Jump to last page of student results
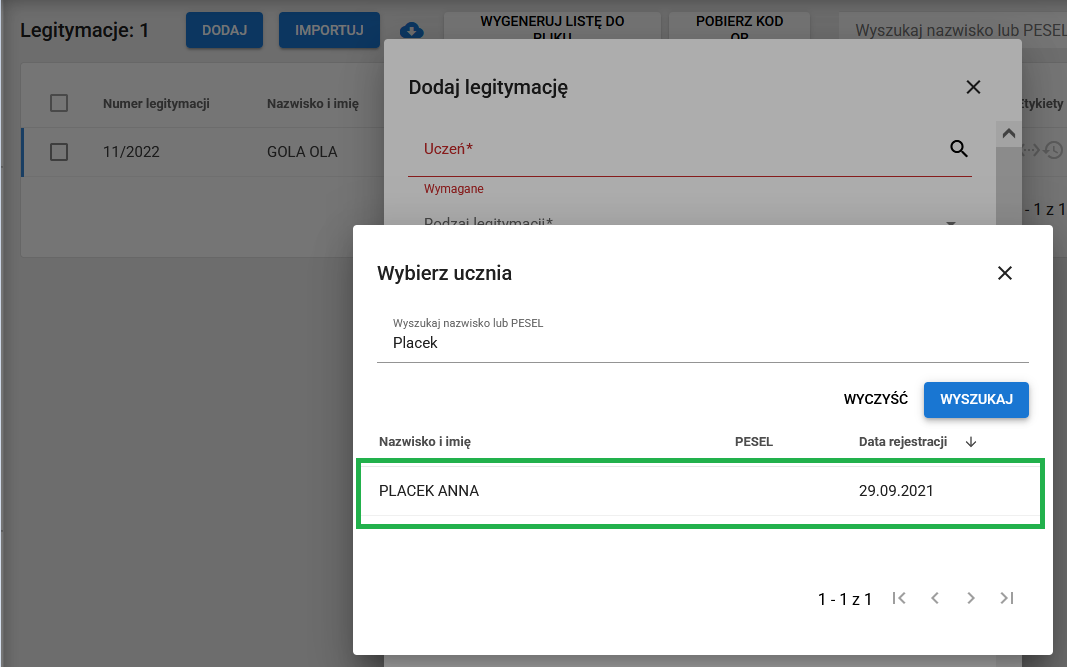1067x667 pixels. [x=1006, y=597]
